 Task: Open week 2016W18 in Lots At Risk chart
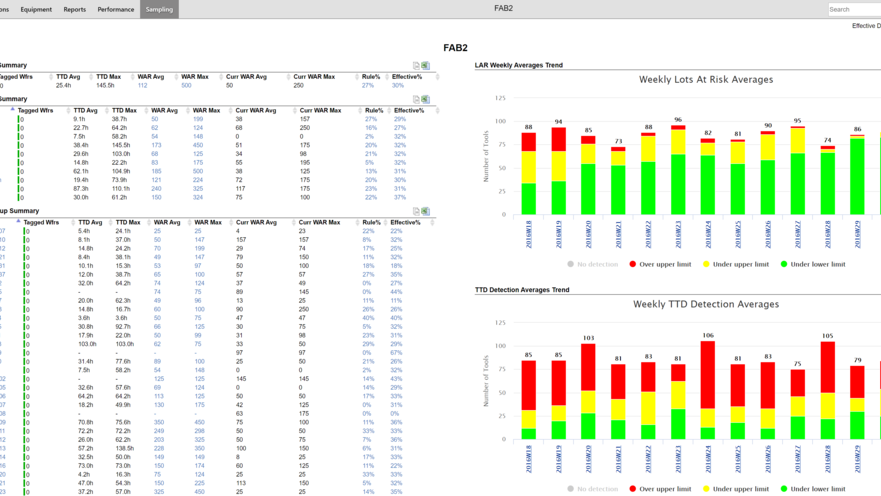click(x=529, y=234)
